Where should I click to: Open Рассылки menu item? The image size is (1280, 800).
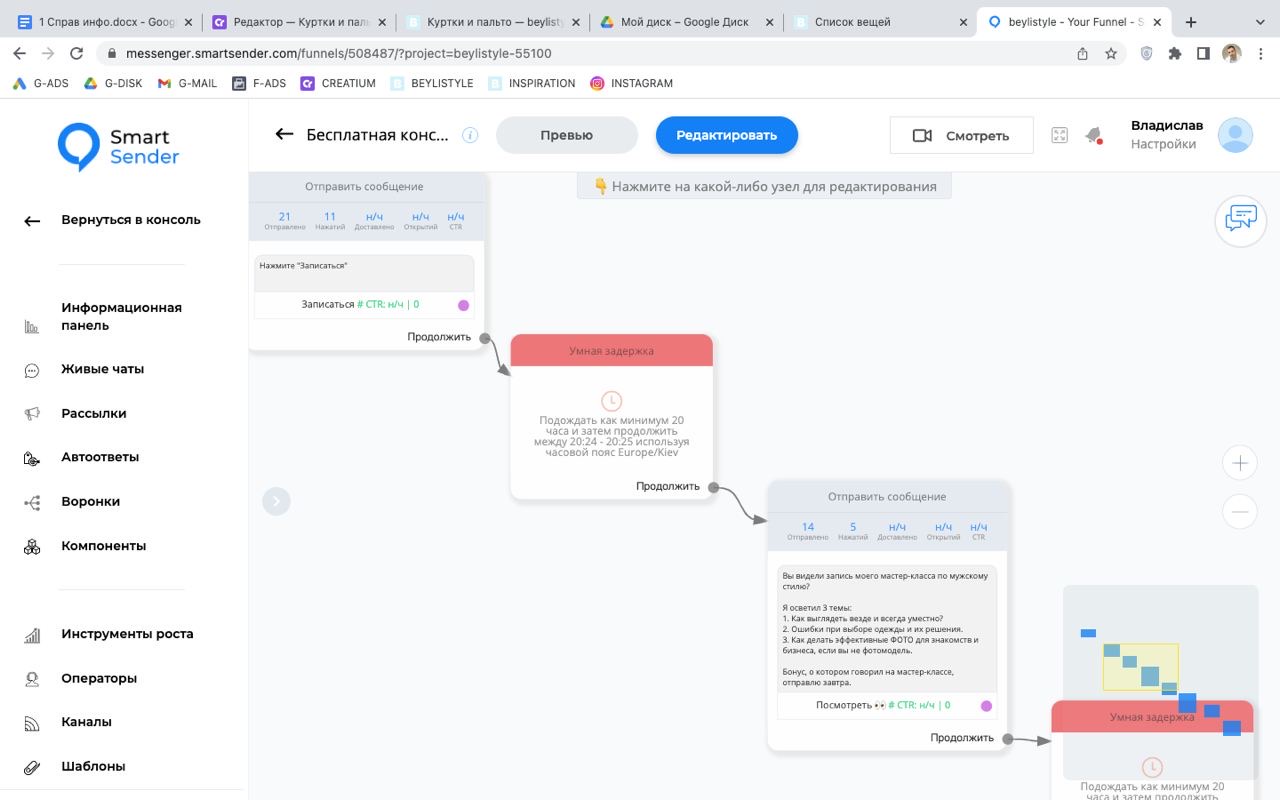click(x=93, y=413)
